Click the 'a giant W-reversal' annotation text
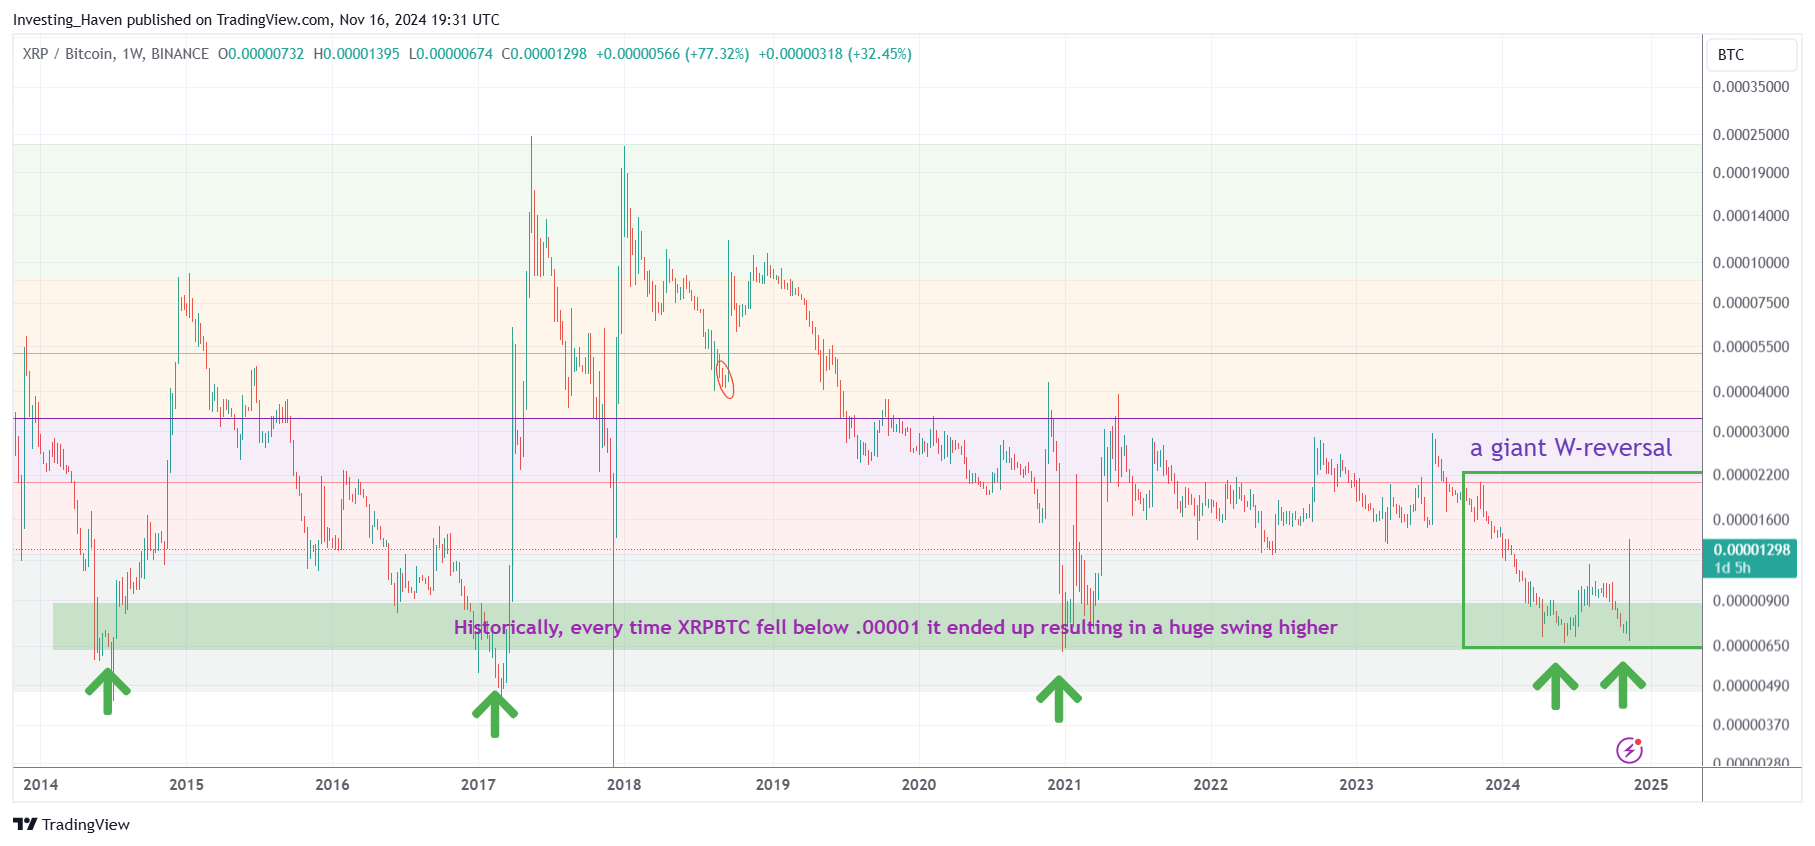The height and width of the screenshot is (846, 1815). pos(1570,448)
